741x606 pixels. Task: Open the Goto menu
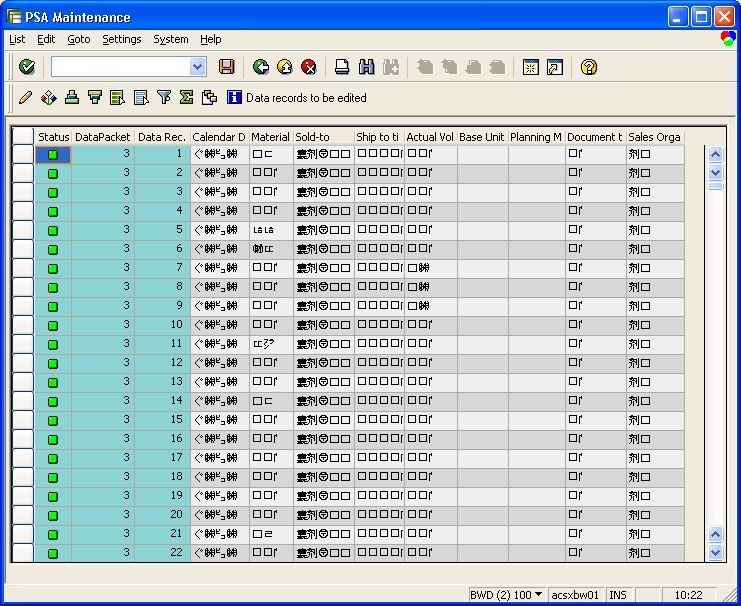[78, 39]
